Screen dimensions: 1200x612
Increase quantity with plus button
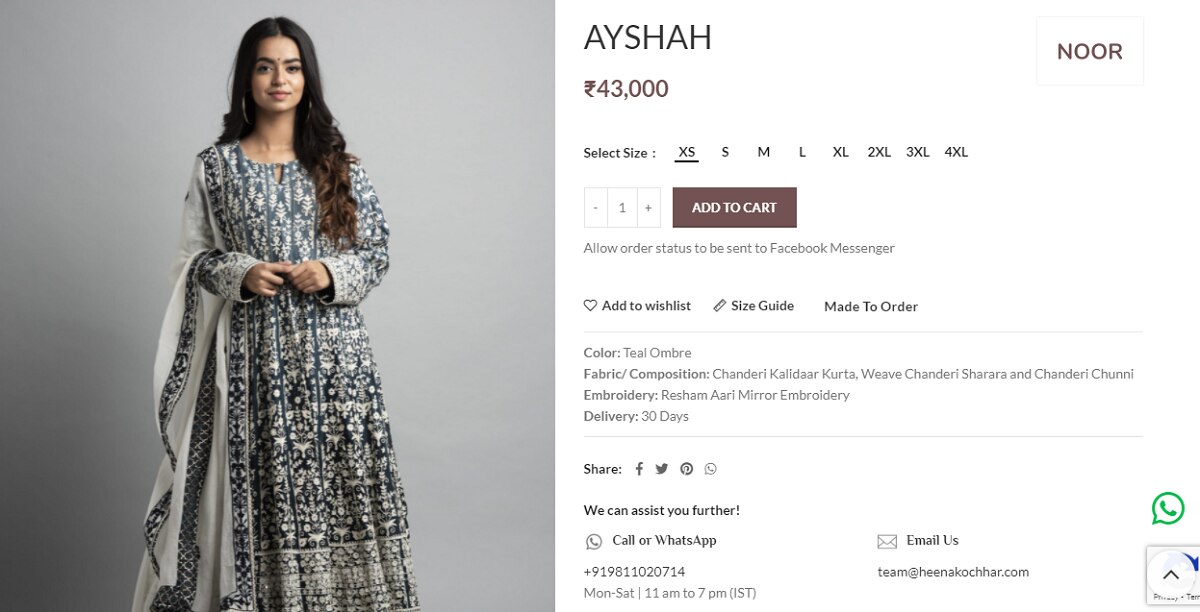point(648,207)
